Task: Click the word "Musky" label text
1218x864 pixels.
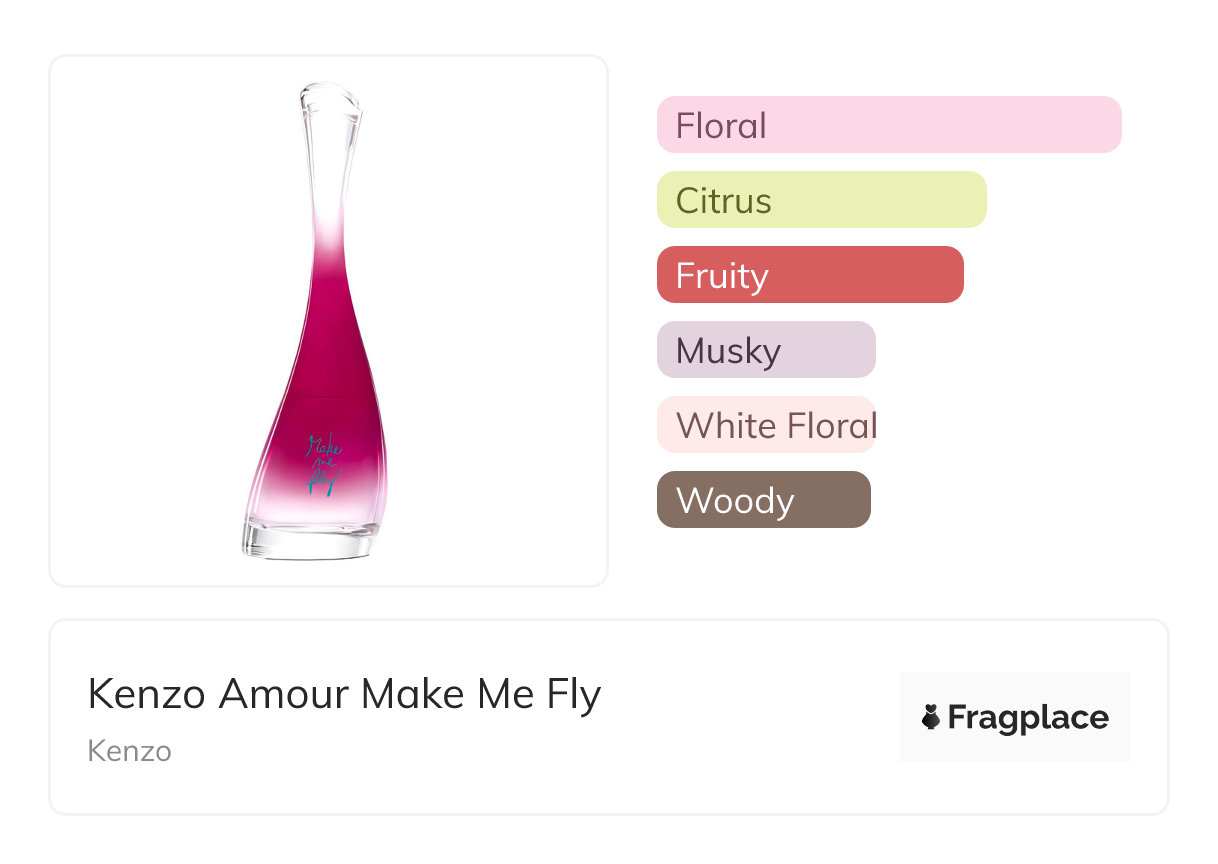Action: click(728, 351)
